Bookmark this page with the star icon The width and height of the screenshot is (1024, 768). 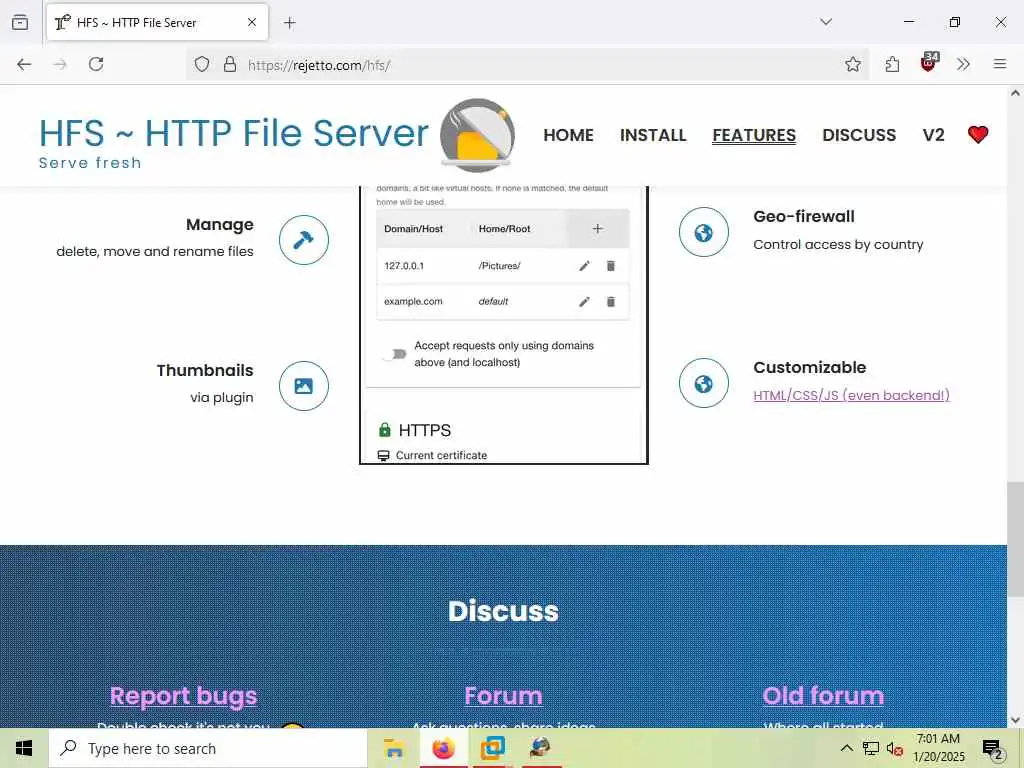tap(852, 64)
